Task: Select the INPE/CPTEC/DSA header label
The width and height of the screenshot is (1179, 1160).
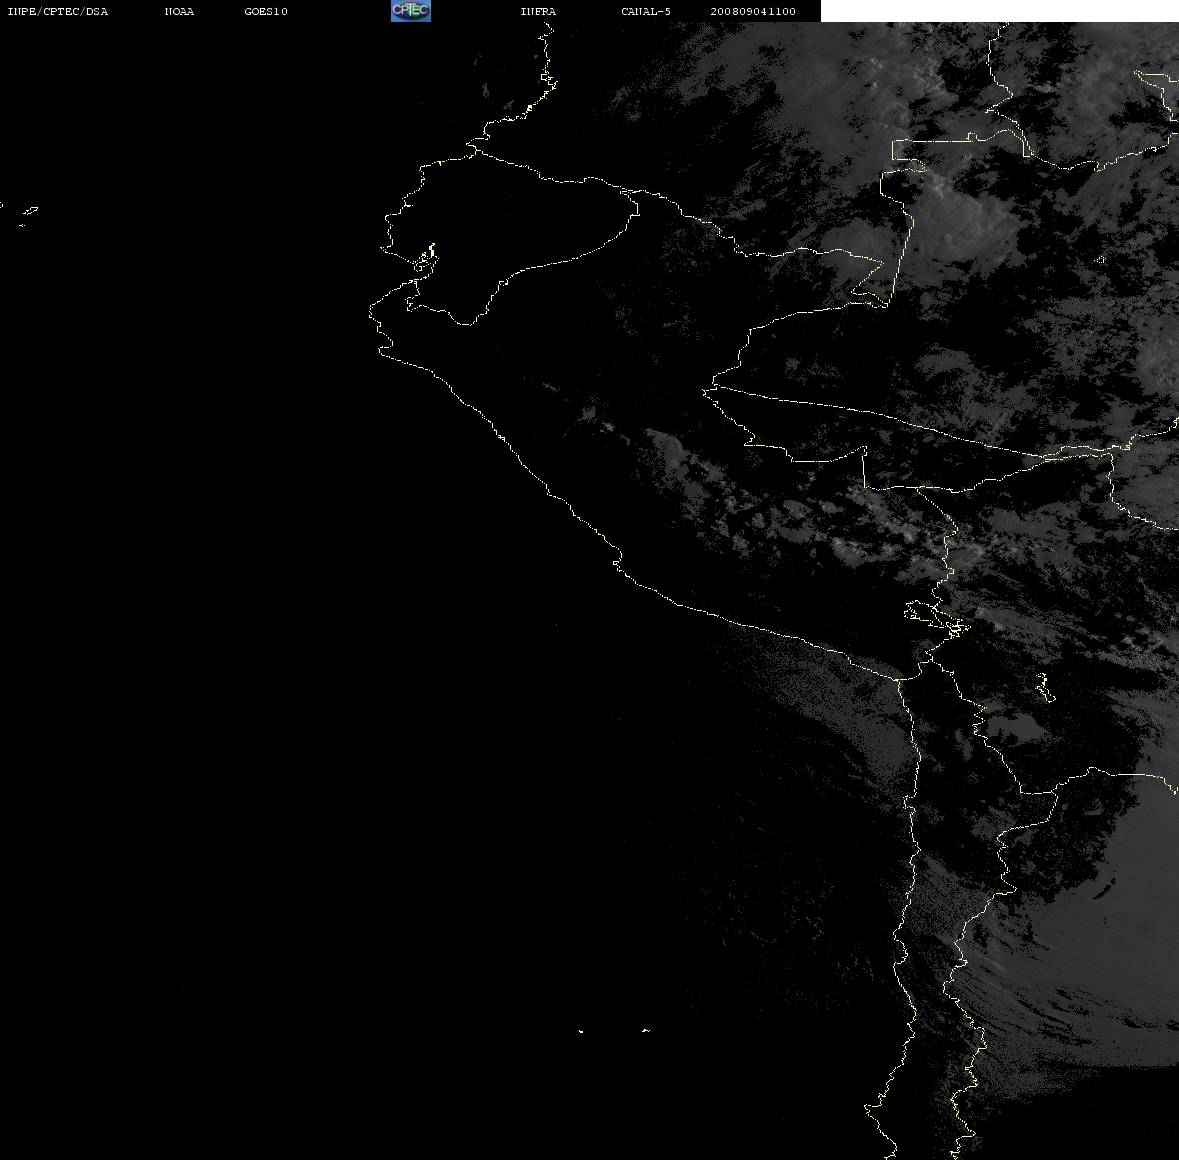Action: pos(57,11)
